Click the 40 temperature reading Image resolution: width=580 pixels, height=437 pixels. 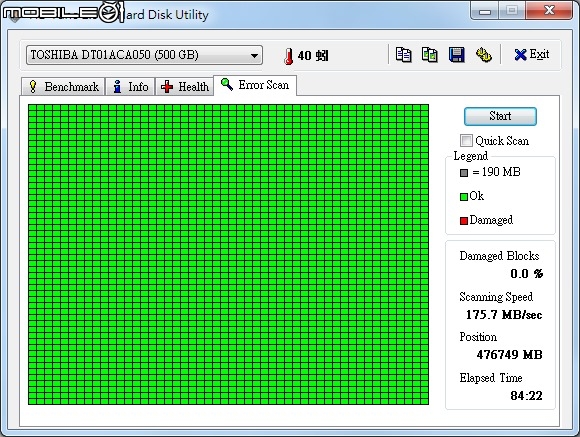pyautogui.click(x=313, y=56)
